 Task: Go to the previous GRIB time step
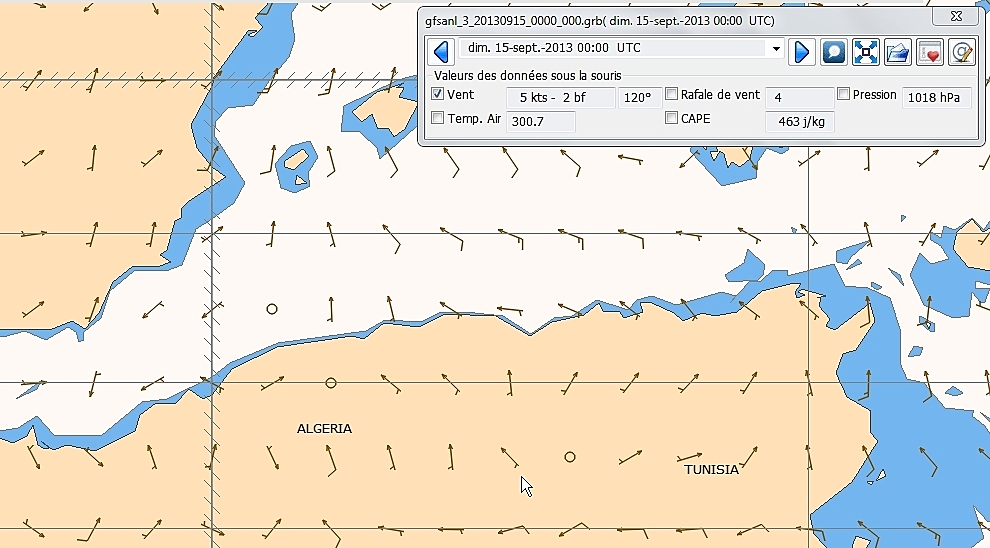coord(441,52)
